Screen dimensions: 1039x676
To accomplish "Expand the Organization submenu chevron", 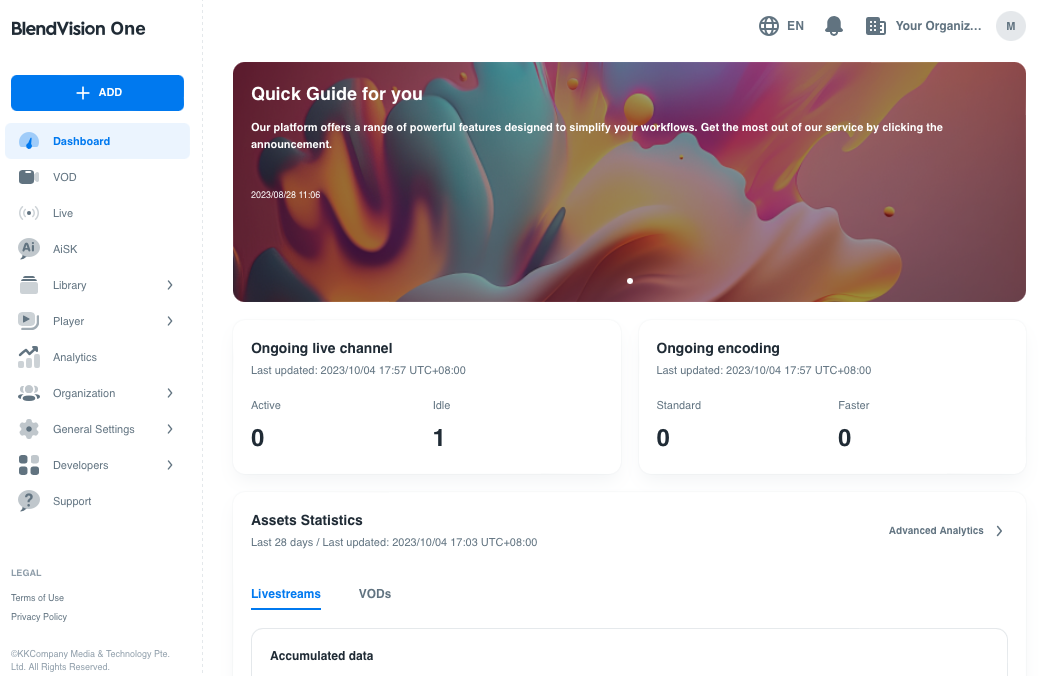I will coord(170,393).
